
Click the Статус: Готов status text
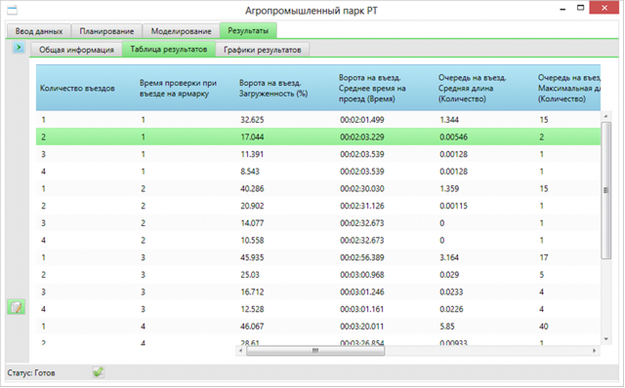(31, 373)
